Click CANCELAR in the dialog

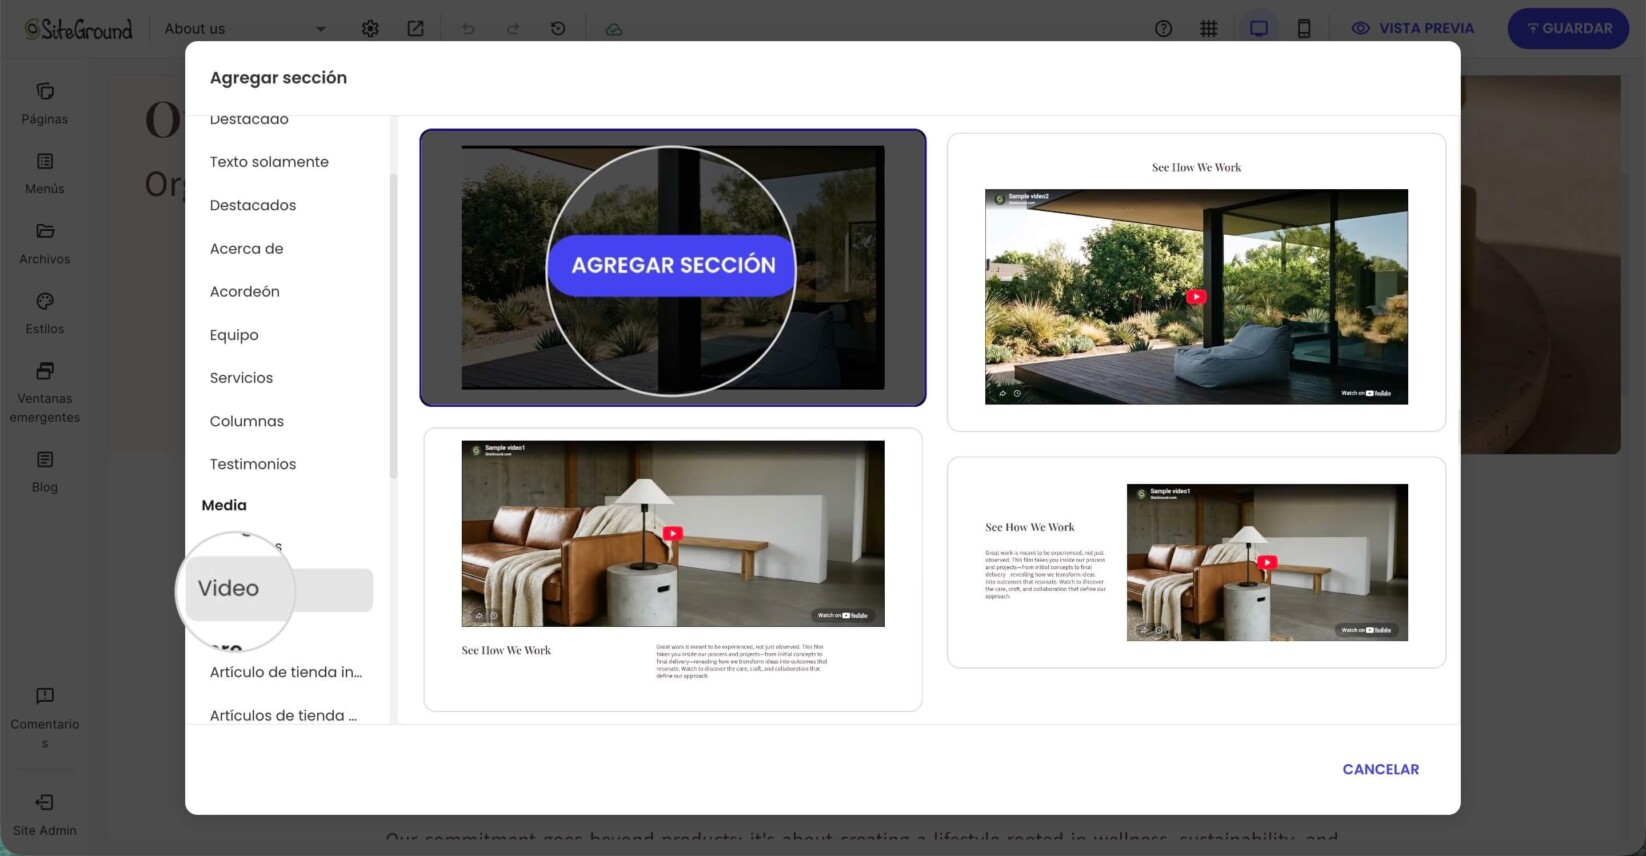(x=1381, y=769)
